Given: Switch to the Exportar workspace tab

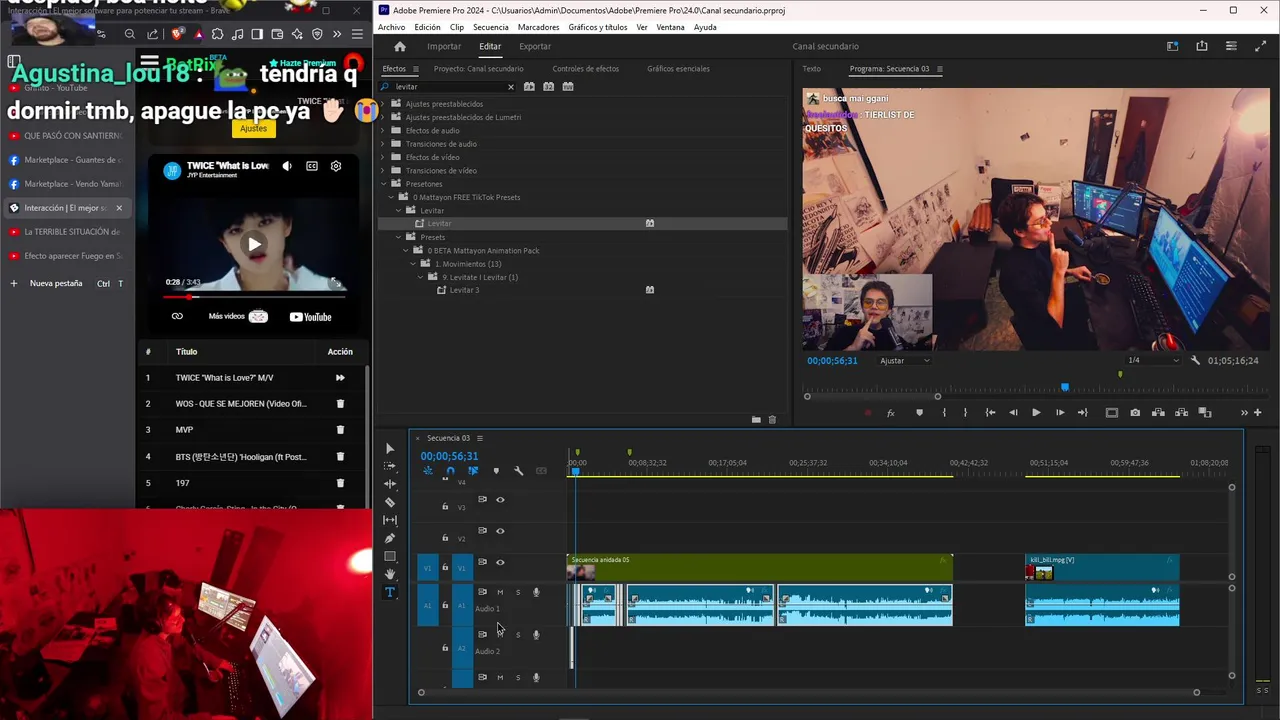Looking at the screenshot, I should (x=535, y=46).
